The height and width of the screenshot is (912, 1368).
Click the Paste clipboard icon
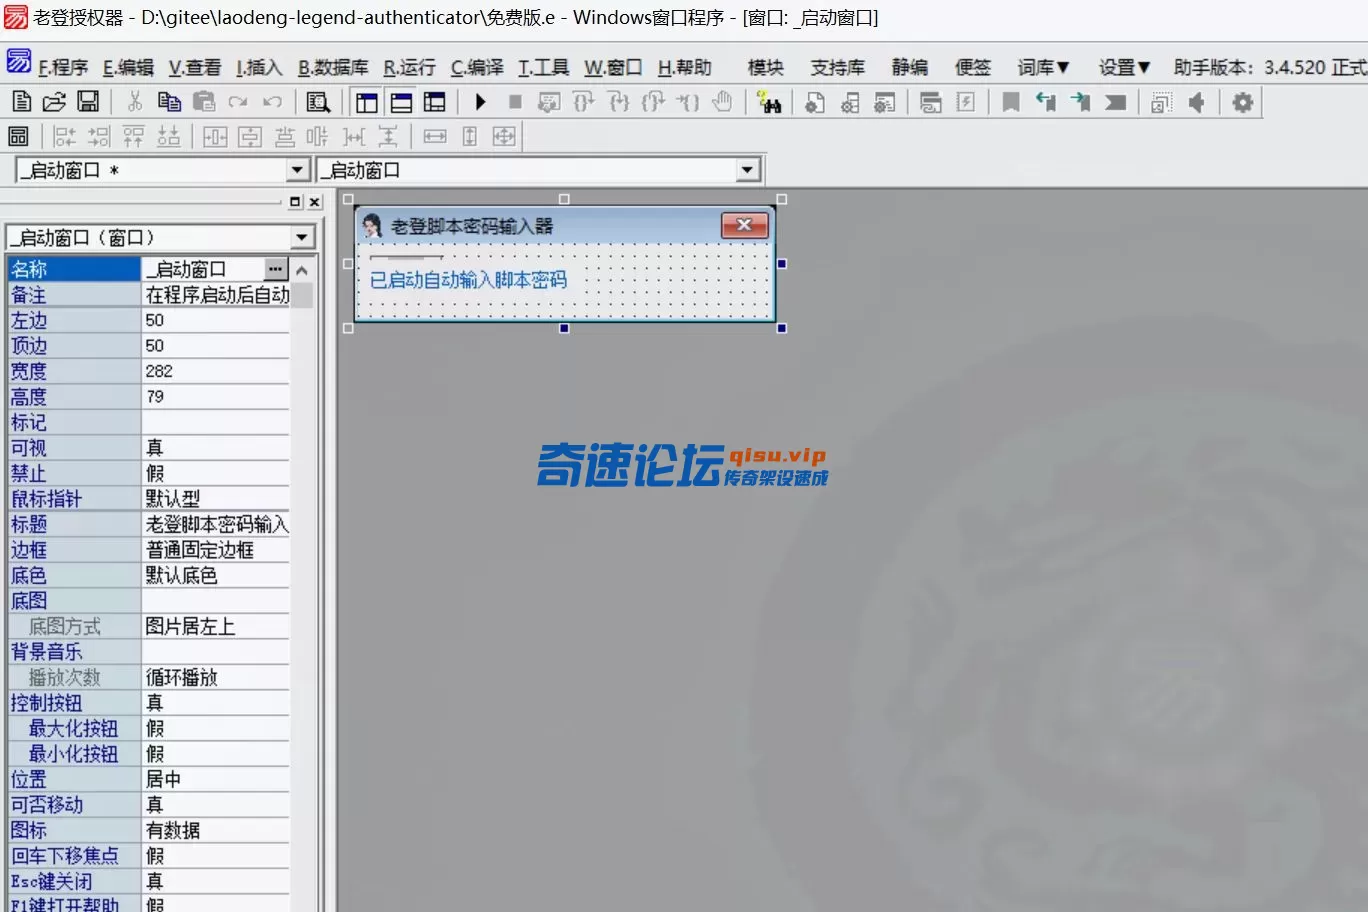pyautogui.click(x=204, y=102)
